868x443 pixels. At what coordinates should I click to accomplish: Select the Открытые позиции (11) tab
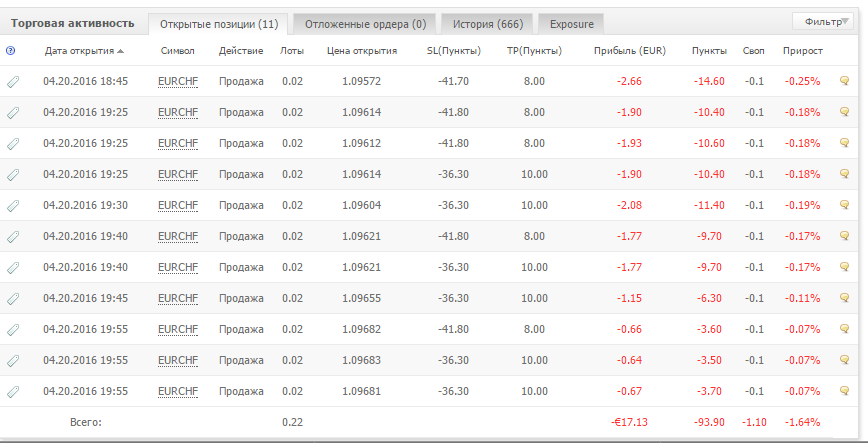219,24
